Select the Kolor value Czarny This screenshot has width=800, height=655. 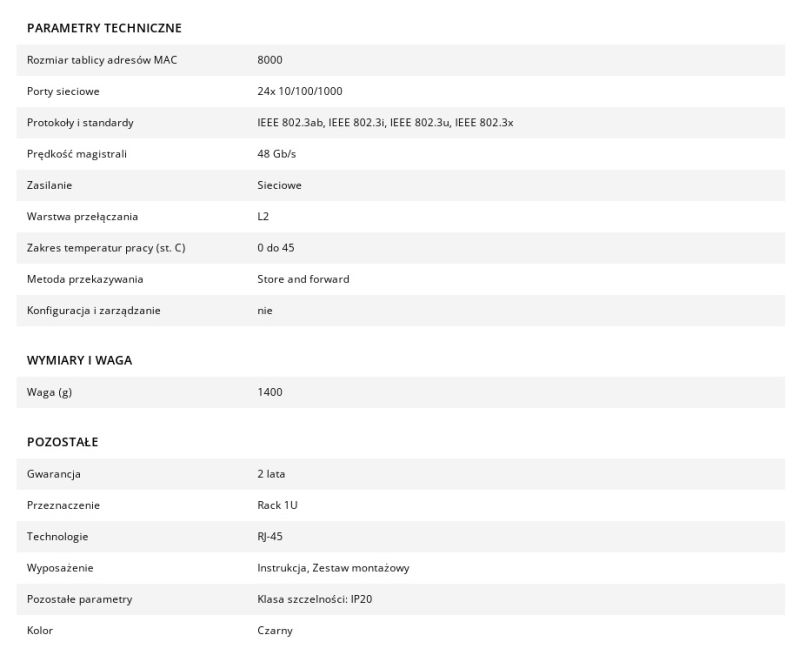pyautogui.click(x=274, y=631)
